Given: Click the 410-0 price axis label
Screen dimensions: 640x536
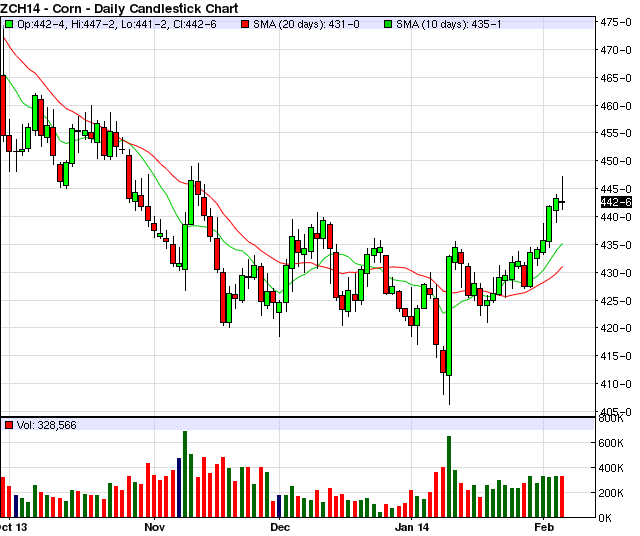Looking at the screenshot, I should [x=616, y=384].
